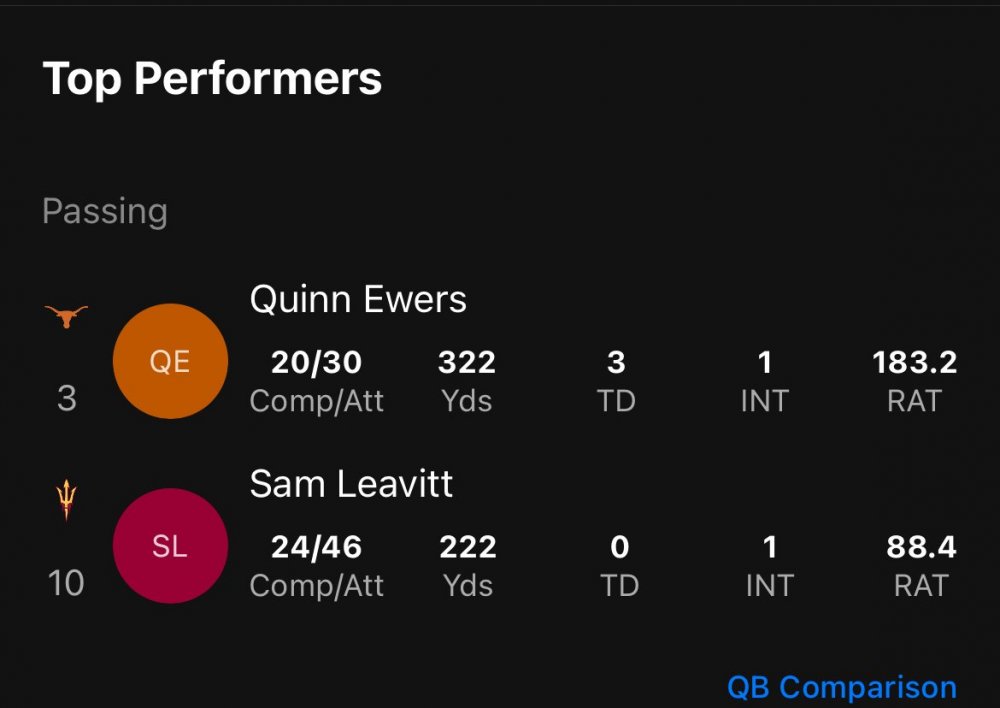This screenshot has width=1000, height=708.
Task: Select Quinn Ewers player name
Action: [x=358, y=299]
